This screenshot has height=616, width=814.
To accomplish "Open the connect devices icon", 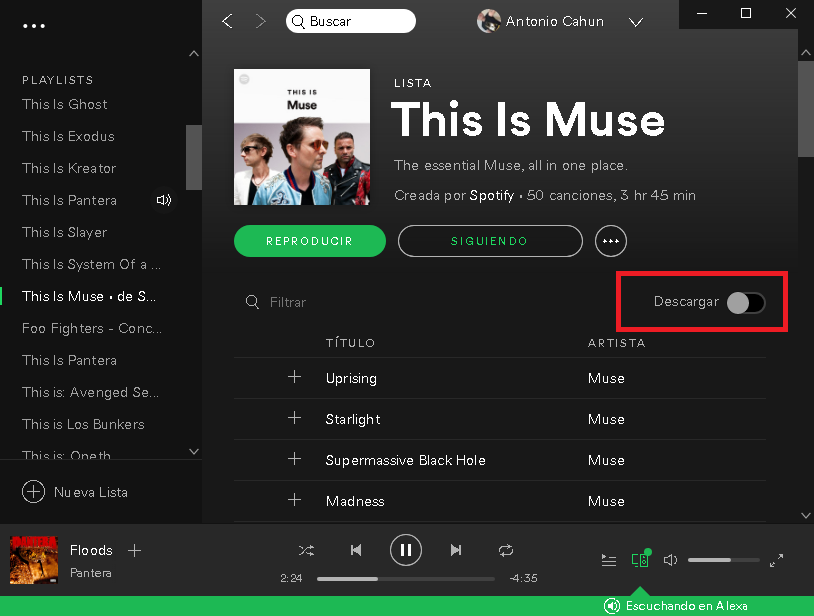I will [640, 559].
